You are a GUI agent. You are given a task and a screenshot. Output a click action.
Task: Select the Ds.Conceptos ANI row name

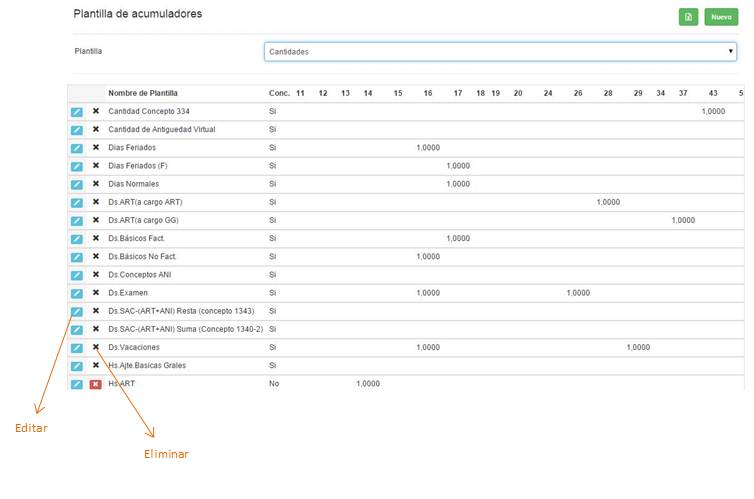point(140,275)
